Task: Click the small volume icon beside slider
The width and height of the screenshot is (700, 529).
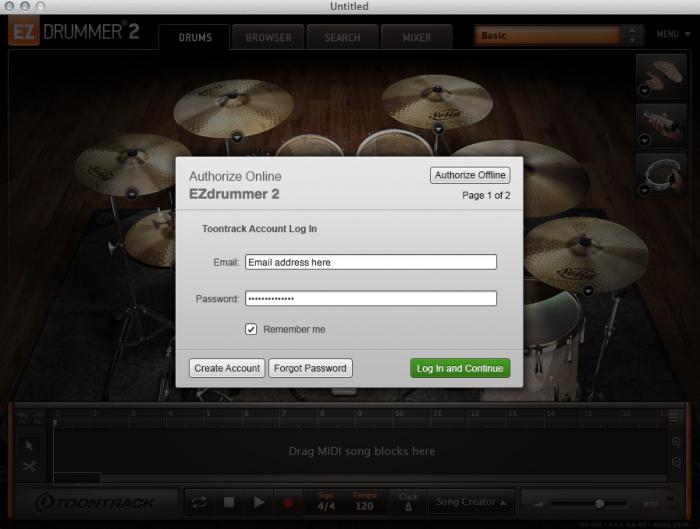Action: click(x=538, y=504)
